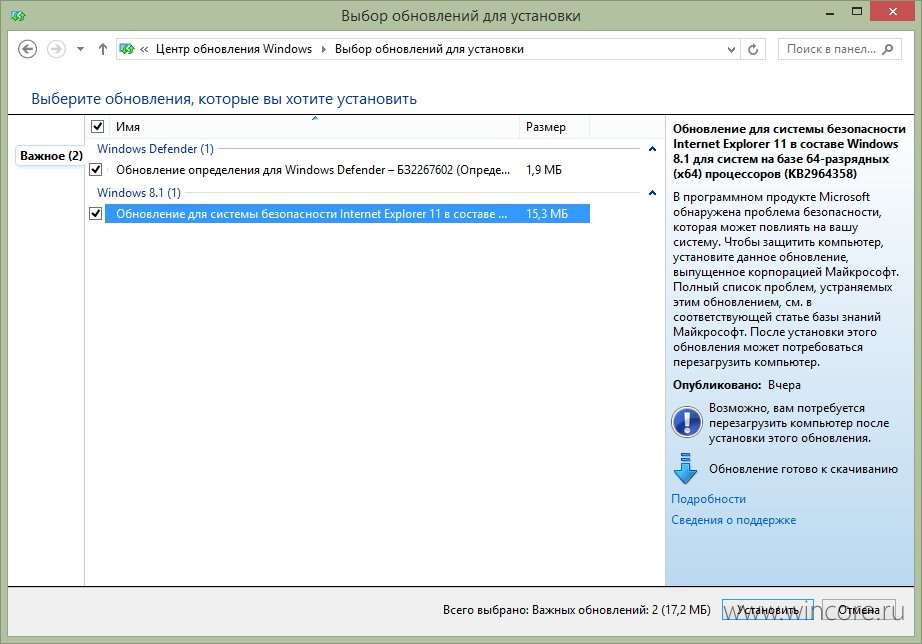Click the Windows Update icon in address bar

tap(127, 49)
